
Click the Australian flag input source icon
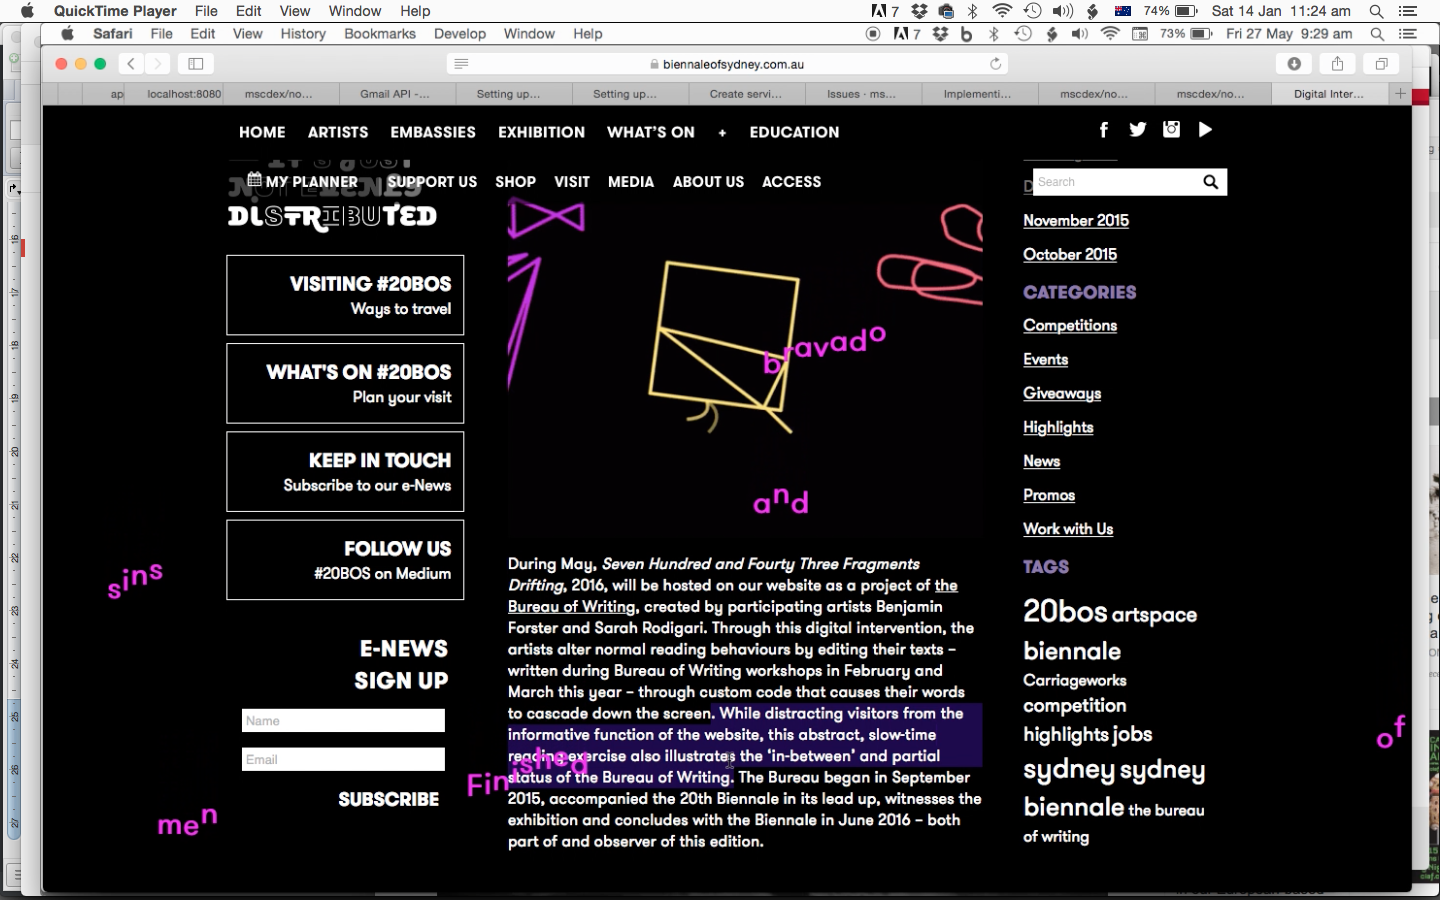[1123, 11]
